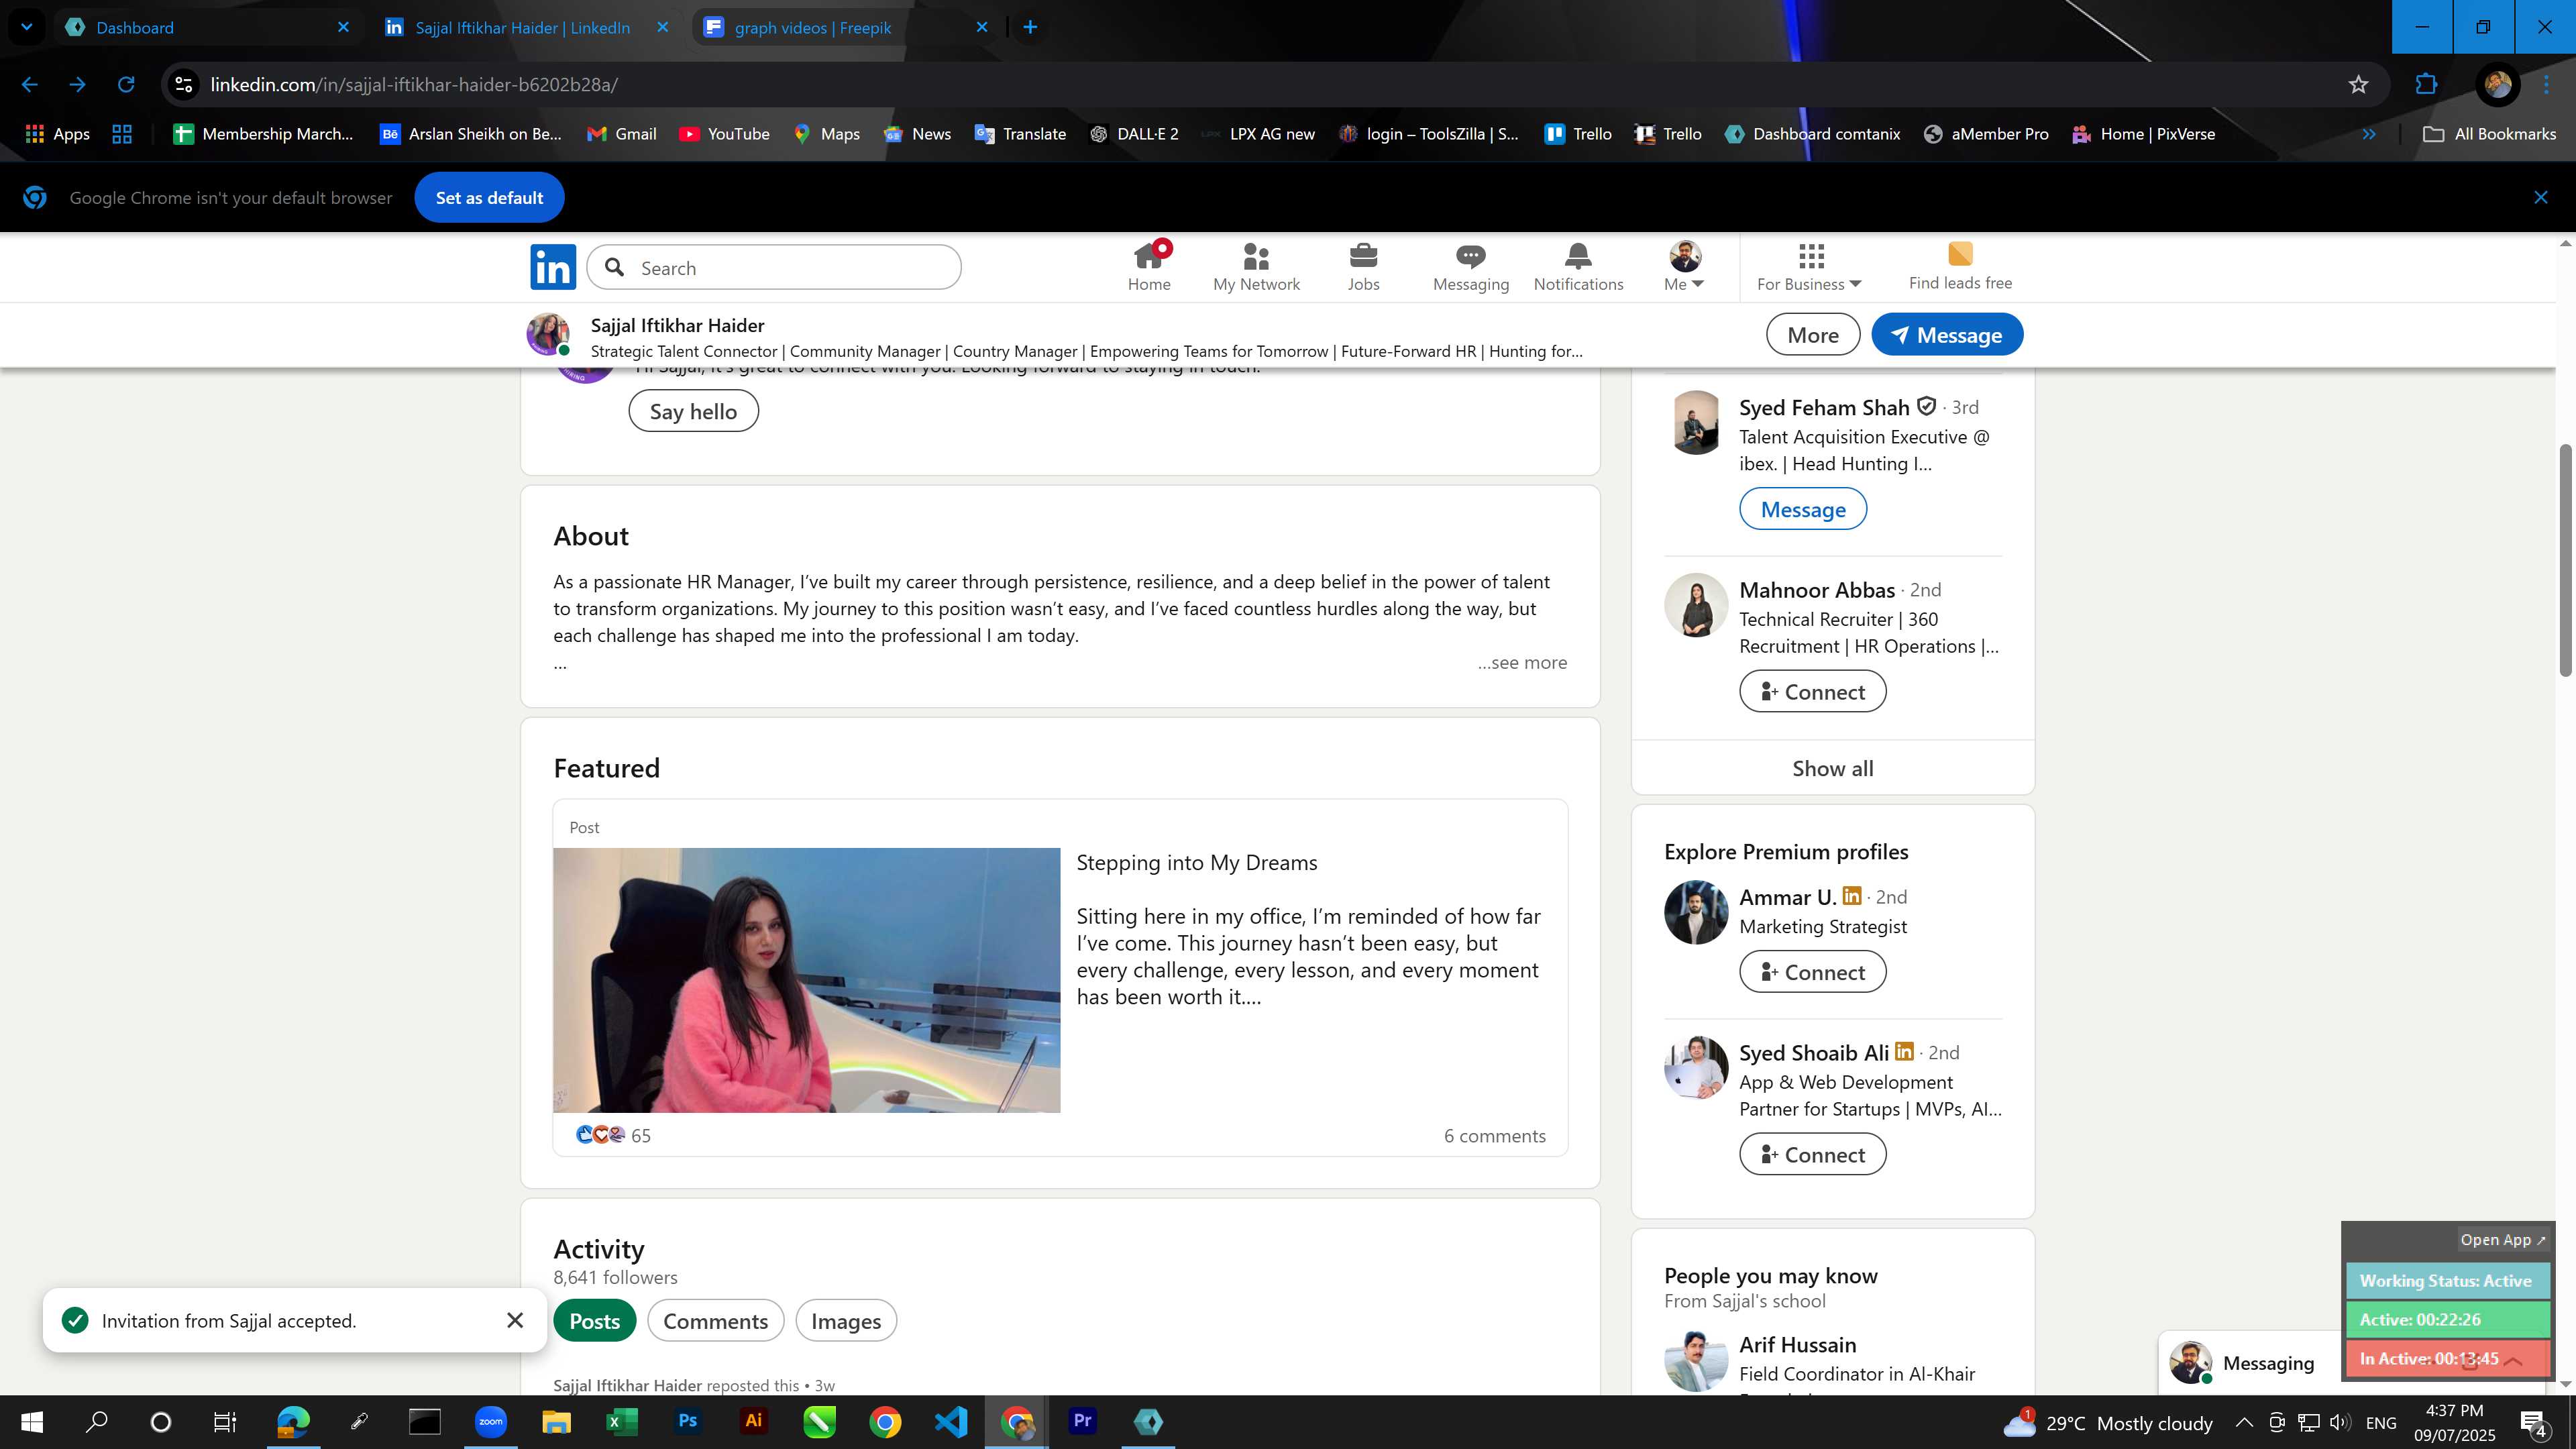Open Excel from taskbar
Screen dimensions: 2576x1449
click(x=621, y=1421)
